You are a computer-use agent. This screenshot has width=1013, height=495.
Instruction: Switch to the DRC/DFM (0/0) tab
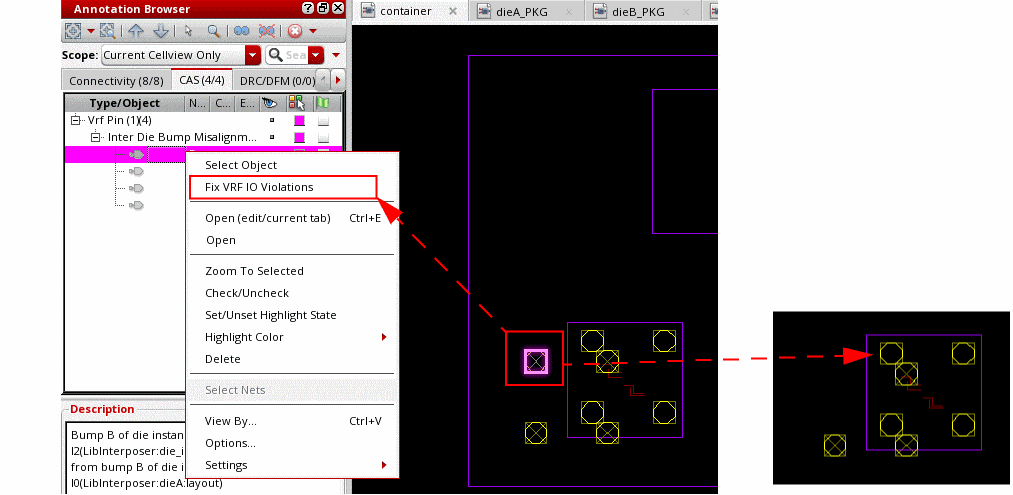tap(277, 81)
